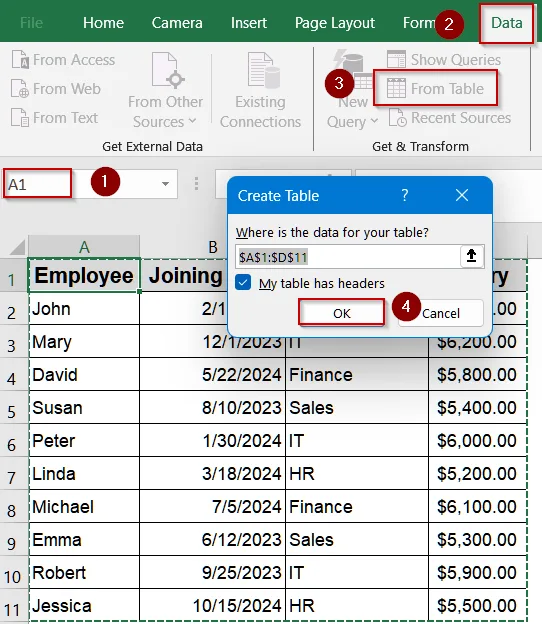The image size is (542, 624).
Task: Click the Employee header cell
Action: pyautogui.click(x=84, y=275)
